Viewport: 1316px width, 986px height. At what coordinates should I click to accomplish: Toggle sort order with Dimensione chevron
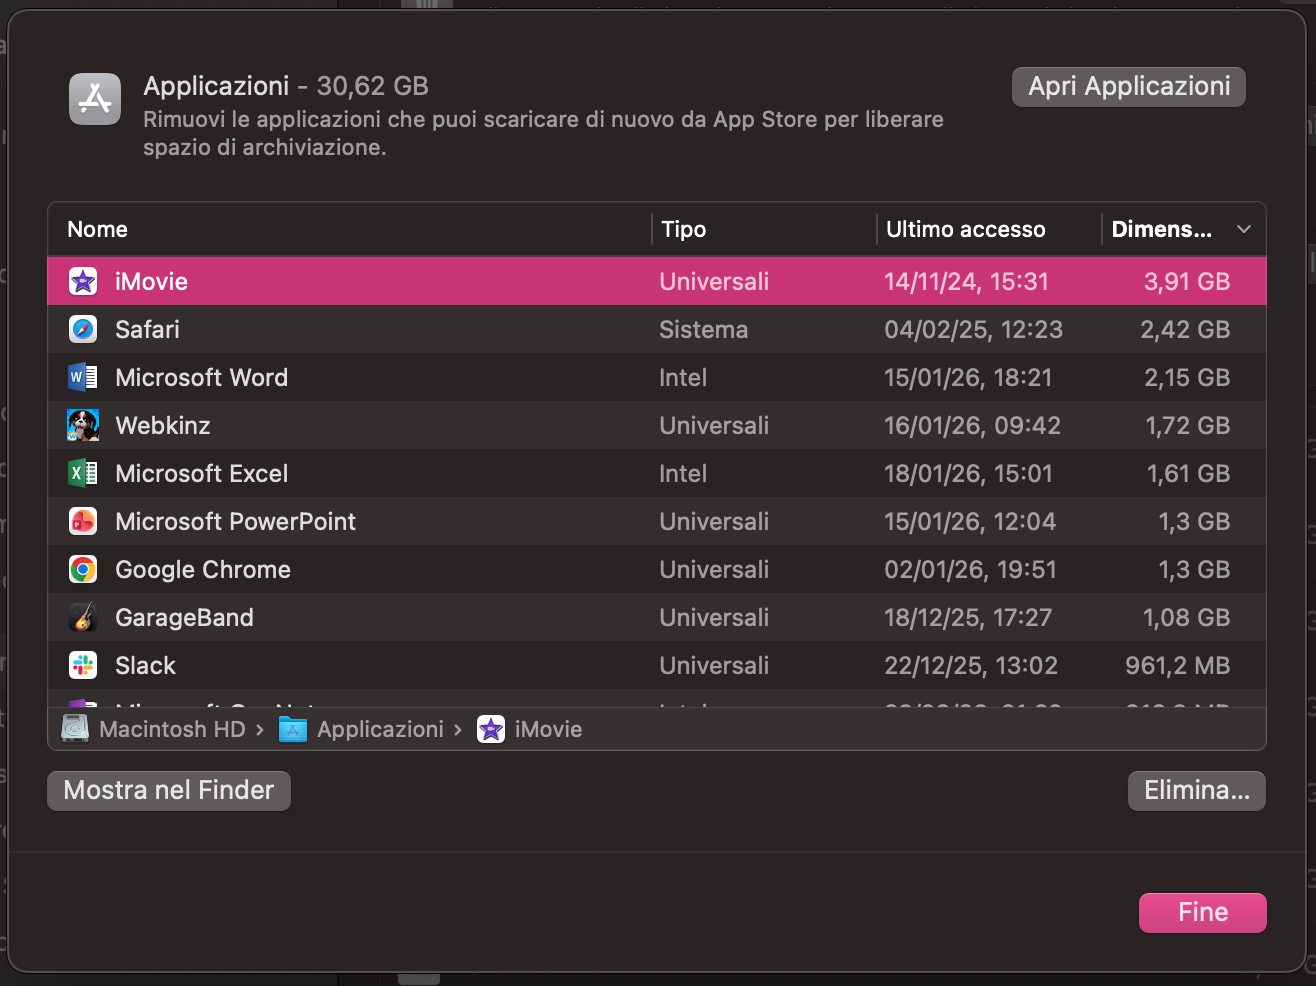[1243, 230]
